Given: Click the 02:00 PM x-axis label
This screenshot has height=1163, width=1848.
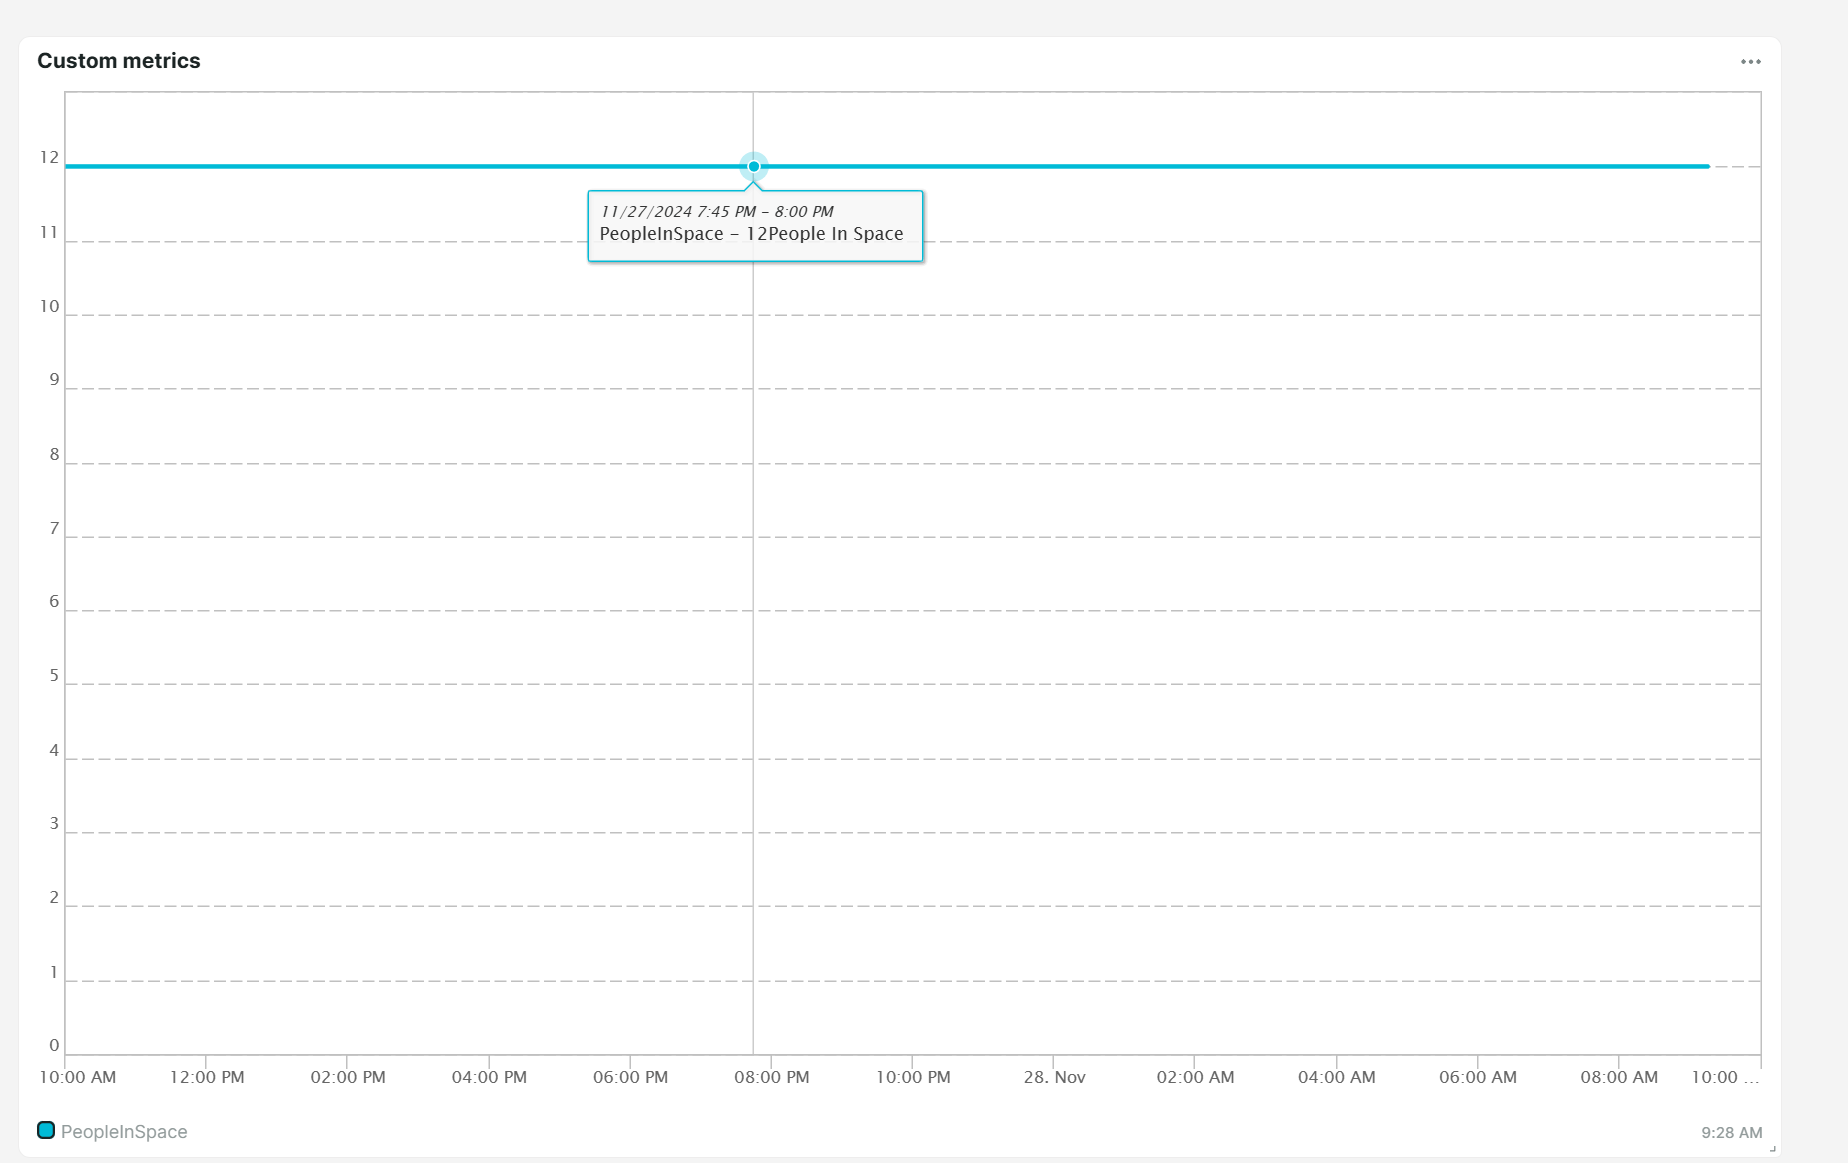Looking at the screenshot, I should tap(348, 1077).
